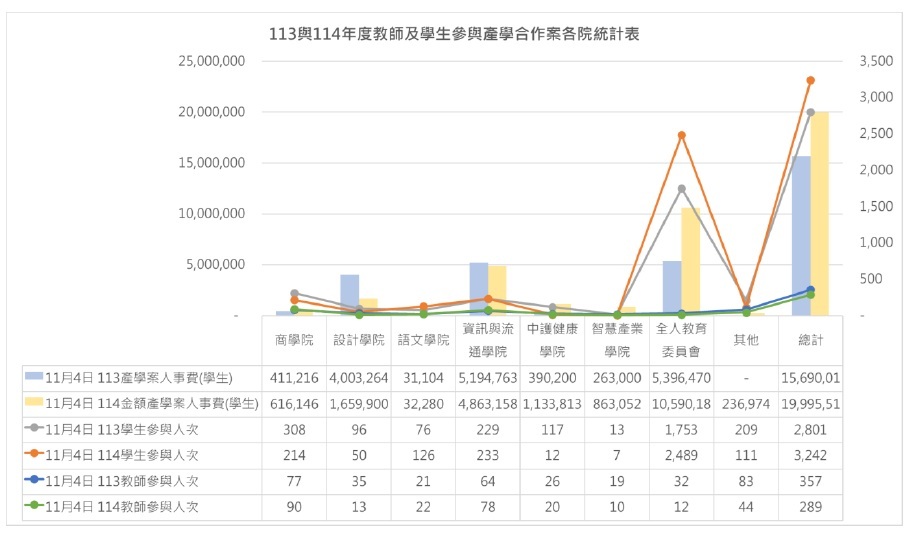The height and width of the screenshot is (535, 911).
Task: Select the 全人教育委員會 category label
Action: [681, 340]
